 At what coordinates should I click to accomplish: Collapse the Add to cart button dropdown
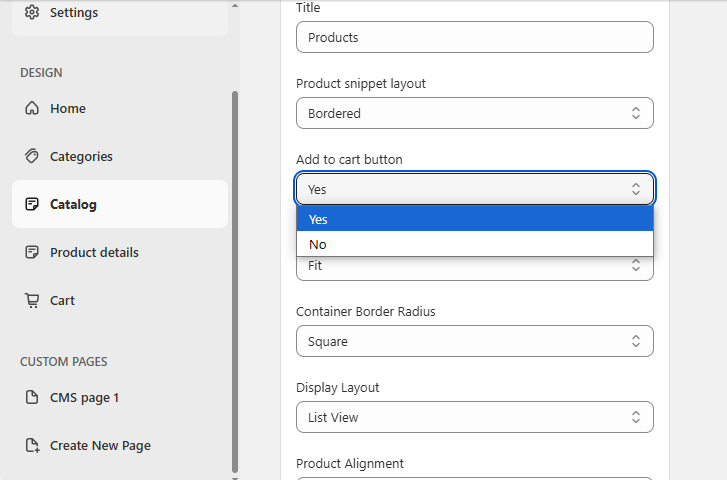click(475, 189)
